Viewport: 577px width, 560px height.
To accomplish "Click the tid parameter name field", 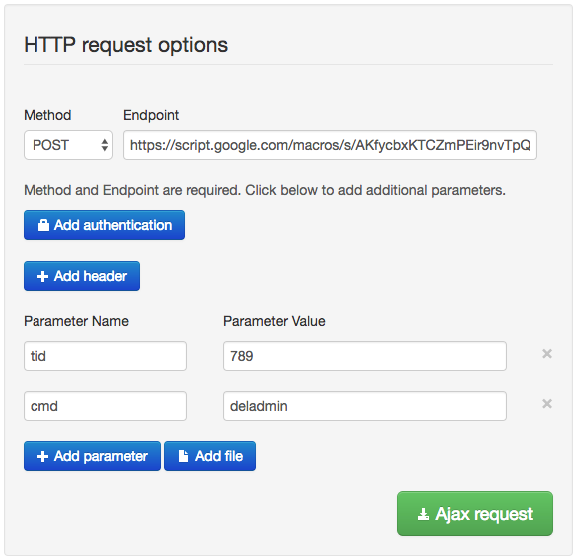I will 105,356.
